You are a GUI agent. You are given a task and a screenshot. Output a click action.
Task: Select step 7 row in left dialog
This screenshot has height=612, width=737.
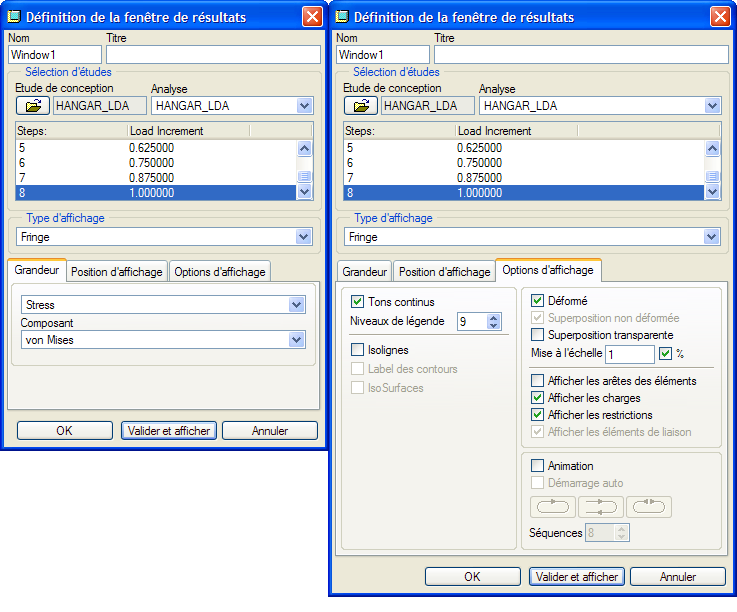point(156,178)
